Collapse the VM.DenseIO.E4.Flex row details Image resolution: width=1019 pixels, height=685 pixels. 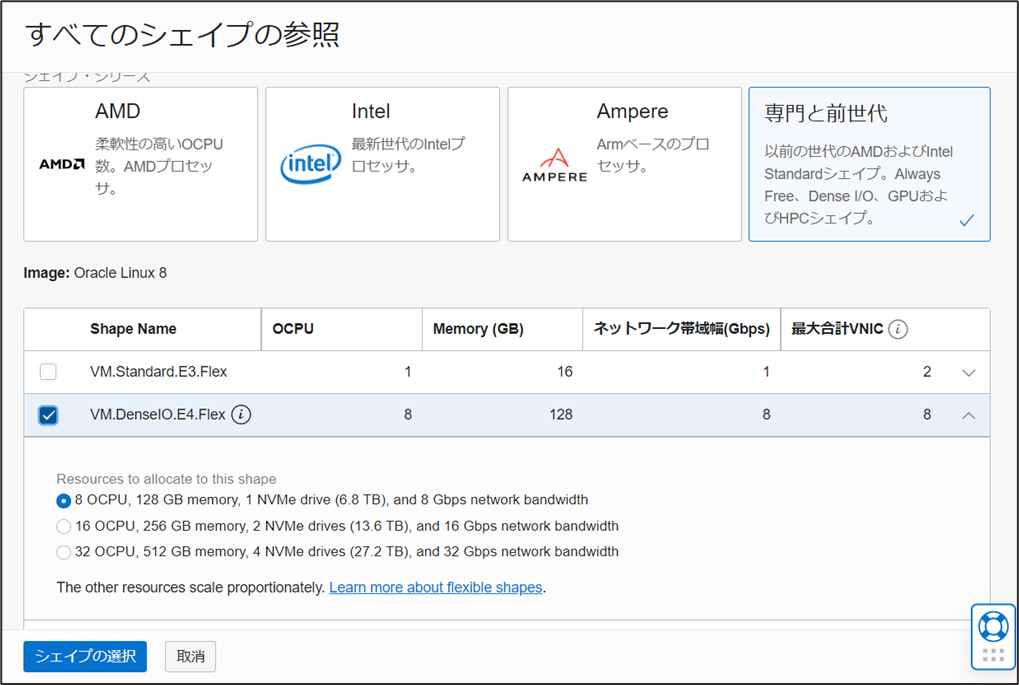point(968,415)
